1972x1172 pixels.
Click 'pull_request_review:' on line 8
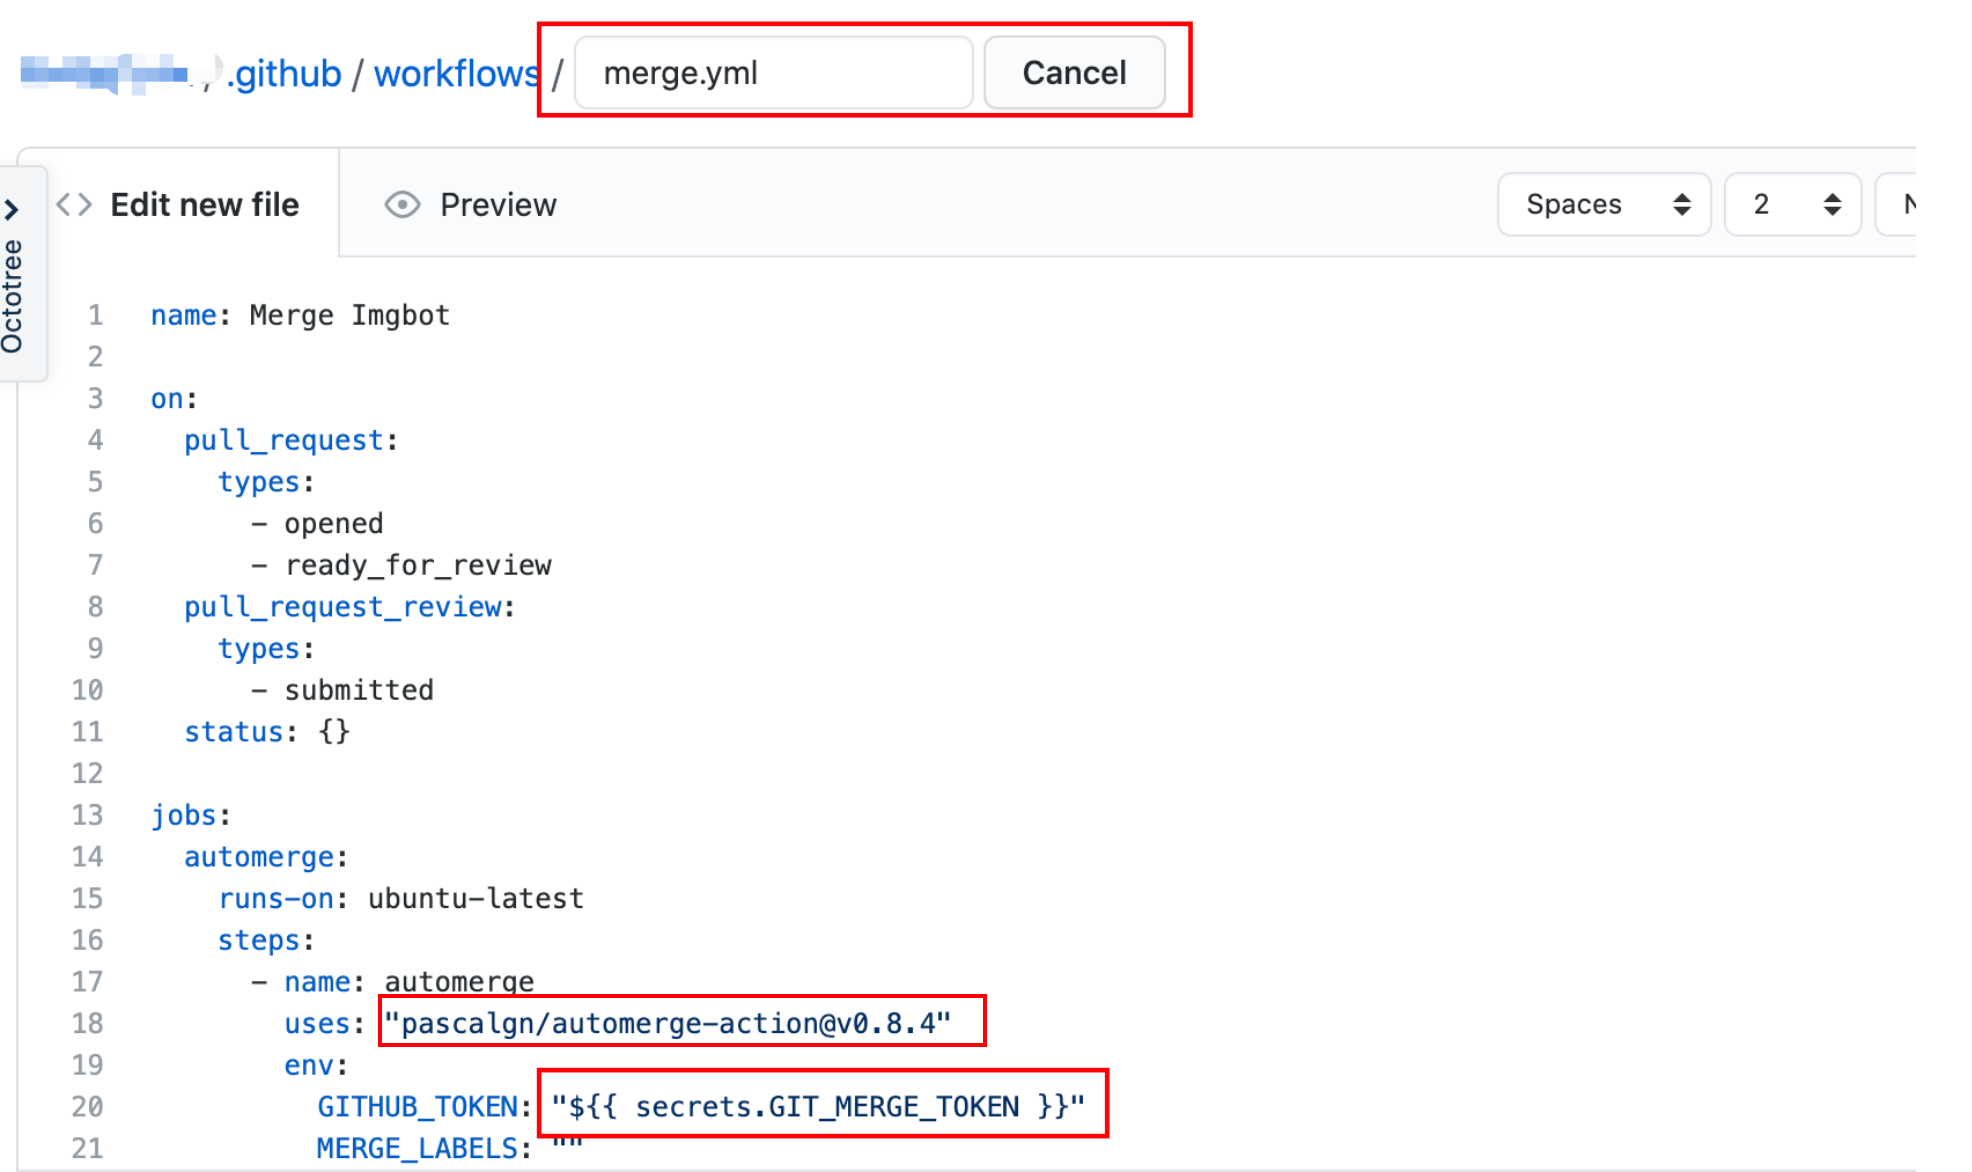(349, 607)
